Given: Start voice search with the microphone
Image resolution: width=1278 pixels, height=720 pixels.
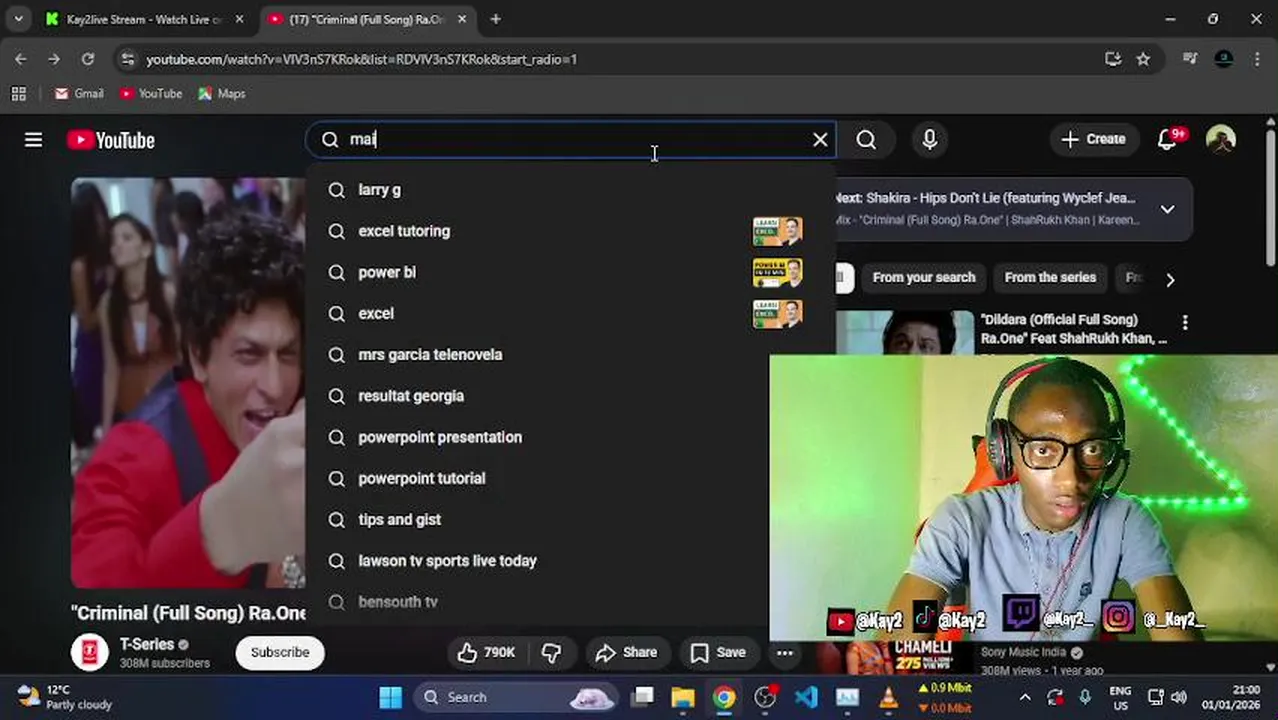Looking at the screenshot, I should click(930, 140).
